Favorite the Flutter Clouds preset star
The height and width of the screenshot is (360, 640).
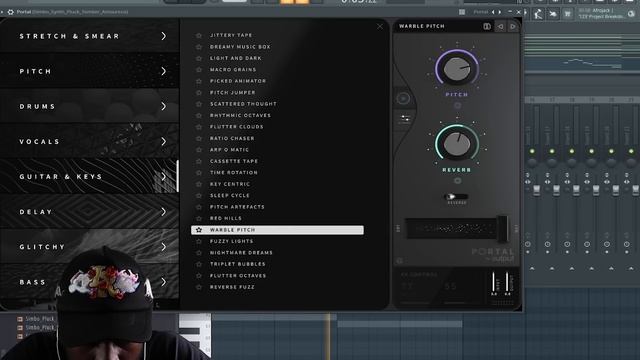coord(199,127)
